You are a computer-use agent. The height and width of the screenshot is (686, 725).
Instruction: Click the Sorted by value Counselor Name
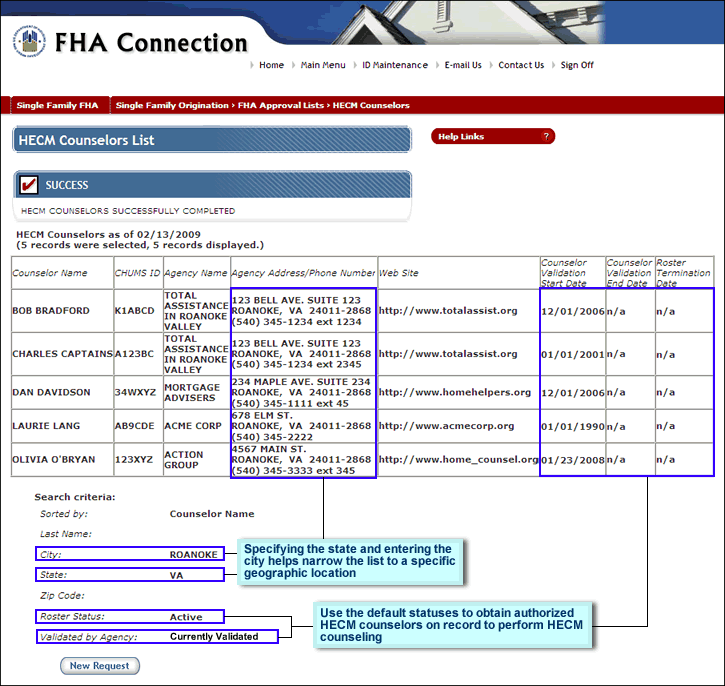click(x=212, y=514)
